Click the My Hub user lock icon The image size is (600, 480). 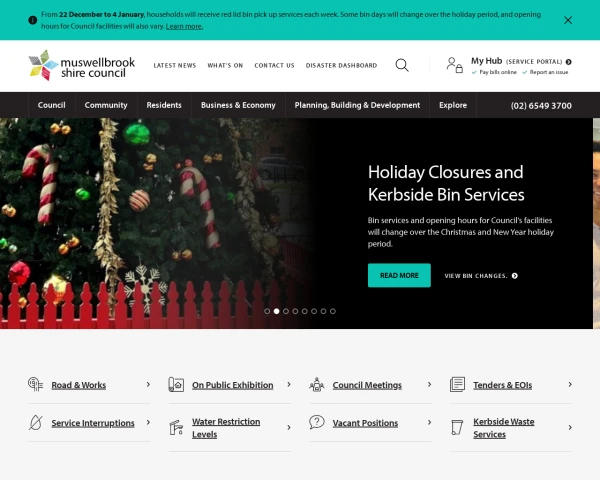click(455, 65)
